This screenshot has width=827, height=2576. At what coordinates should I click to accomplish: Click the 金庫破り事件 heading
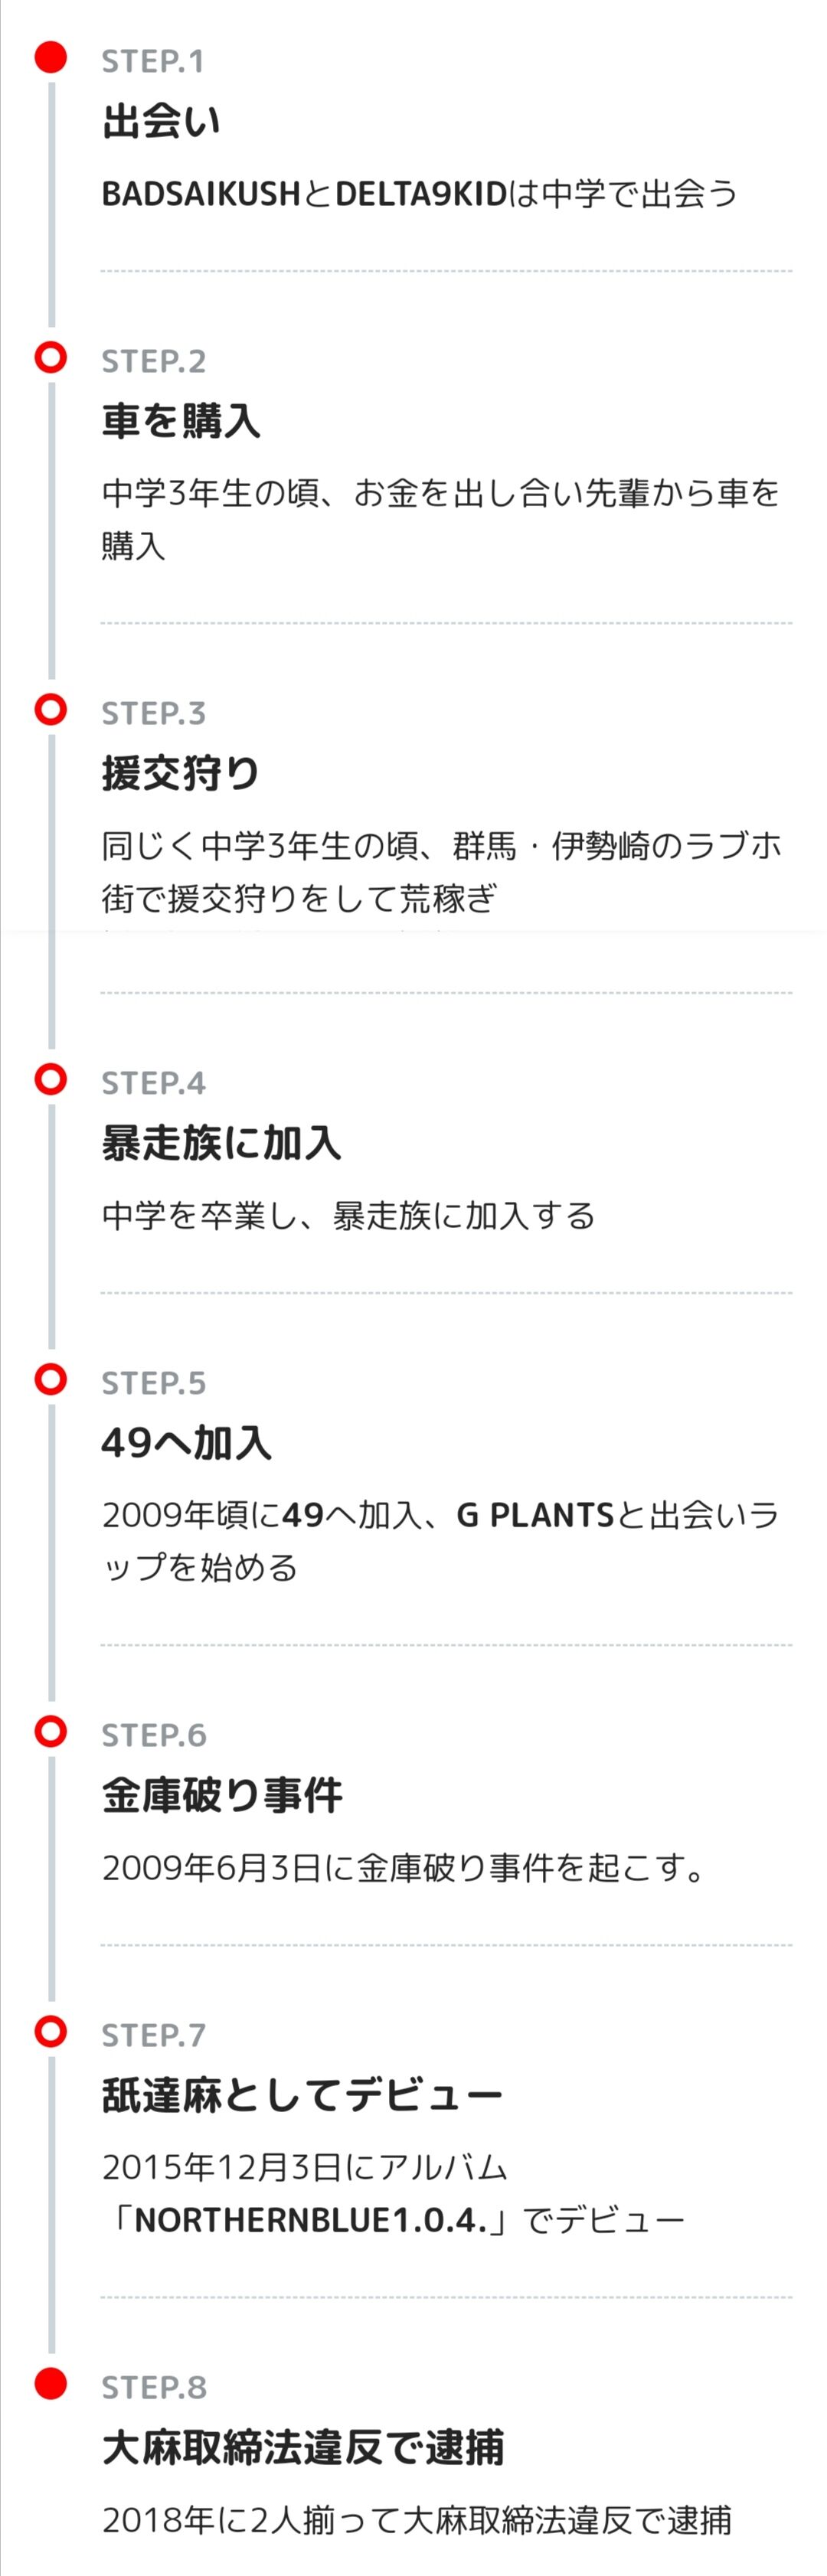(222, 1795)
